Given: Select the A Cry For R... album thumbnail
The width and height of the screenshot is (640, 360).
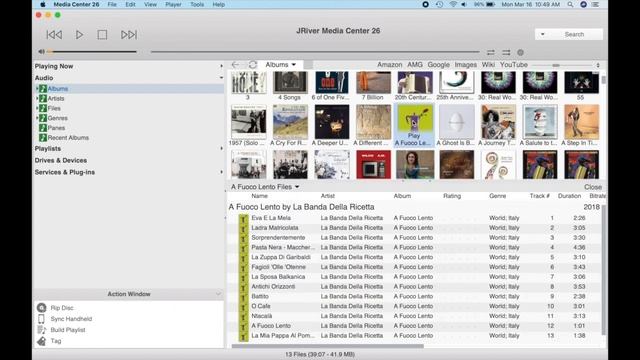Looking at the screenshot, I should click(290, 122).
